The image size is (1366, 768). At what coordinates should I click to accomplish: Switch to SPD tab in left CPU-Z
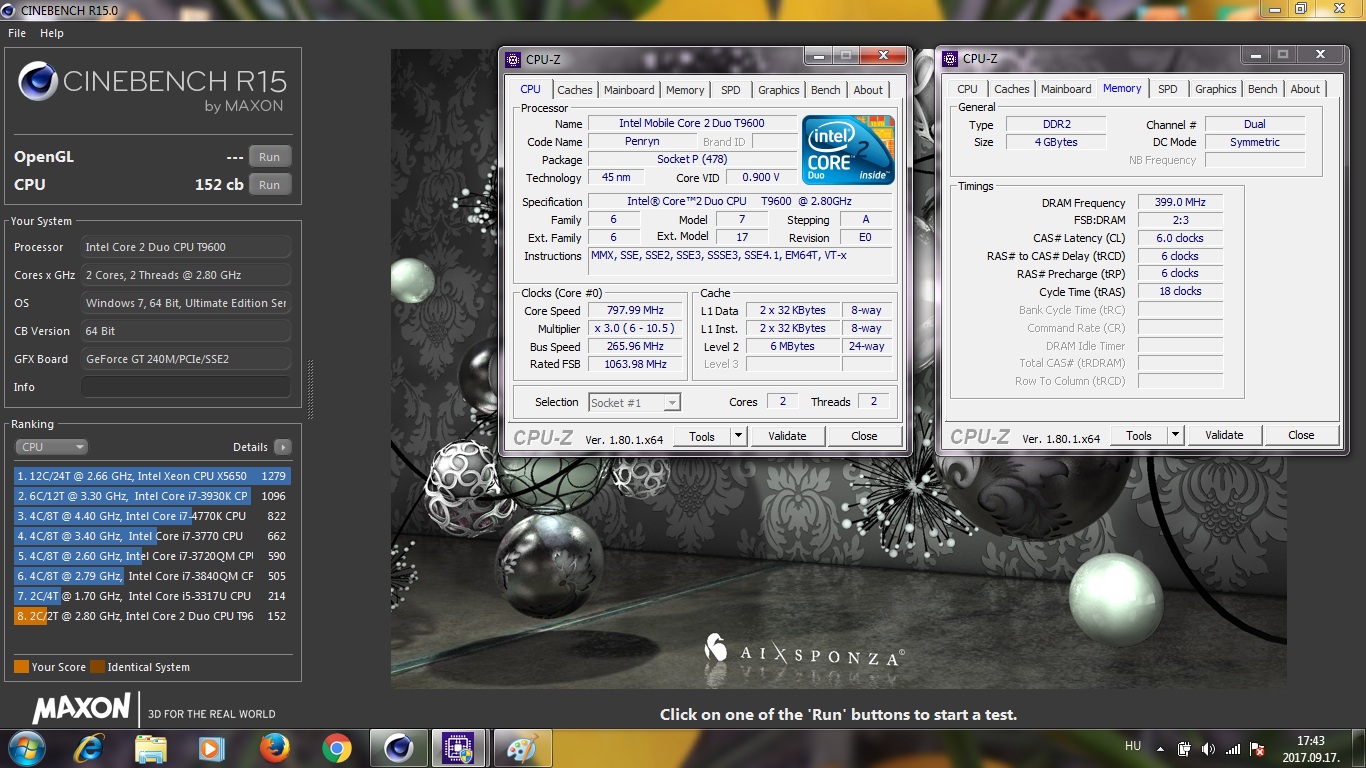coord(731,90)
